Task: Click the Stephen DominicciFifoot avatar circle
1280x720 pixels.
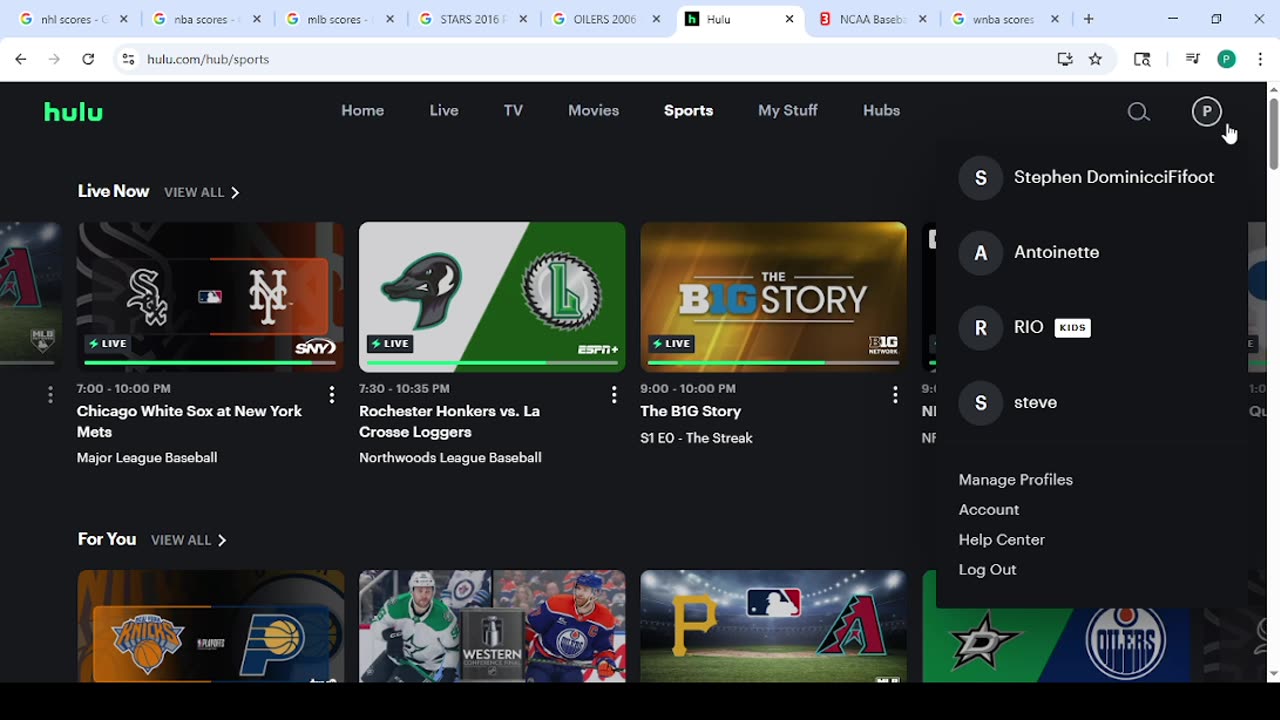Action: [980, 178]
